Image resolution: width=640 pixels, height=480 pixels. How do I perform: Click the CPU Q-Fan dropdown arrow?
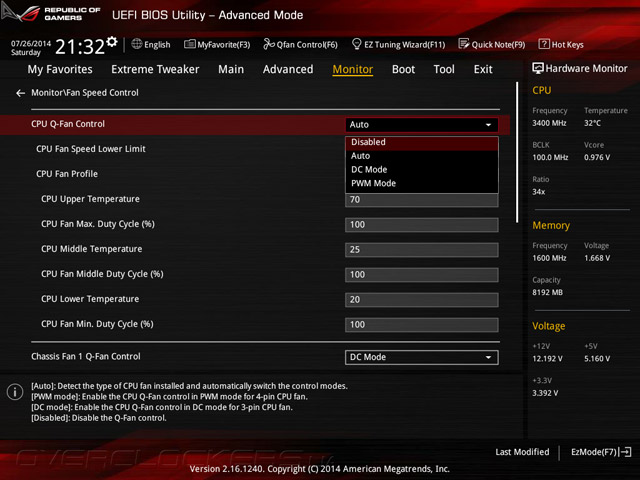click(488, 125)
